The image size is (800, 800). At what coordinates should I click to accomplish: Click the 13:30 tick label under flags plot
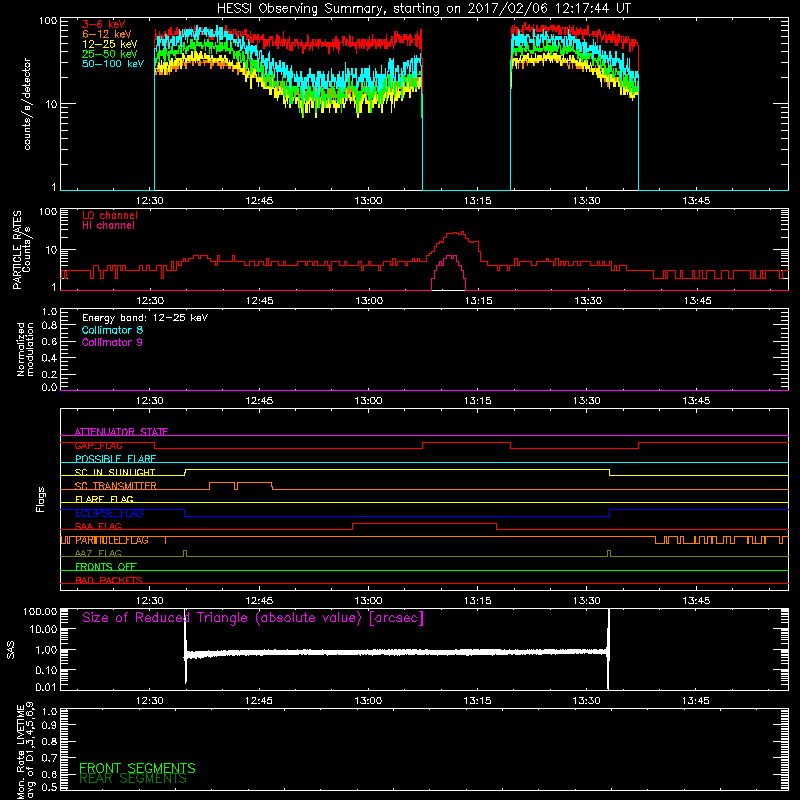[586, 601]
